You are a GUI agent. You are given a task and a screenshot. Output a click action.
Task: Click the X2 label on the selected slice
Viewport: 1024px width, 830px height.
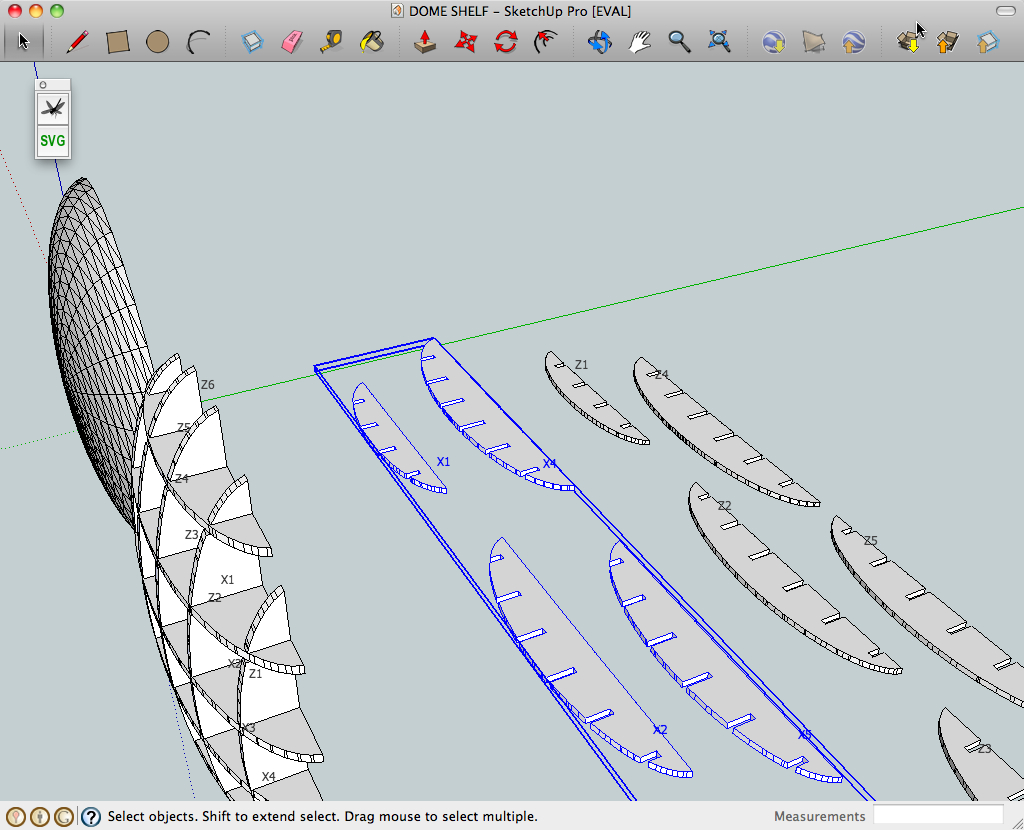660,729
